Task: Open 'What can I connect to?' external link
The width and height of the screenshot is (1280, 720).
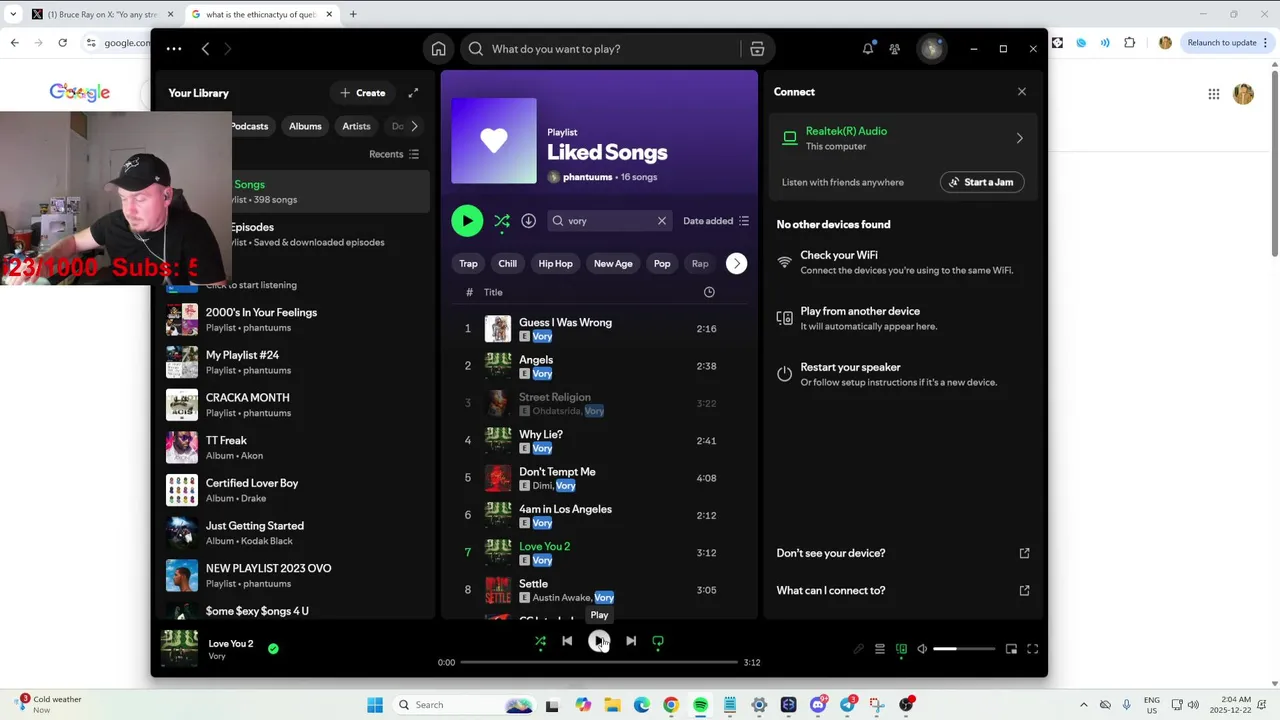Action: coord(1024,590)
